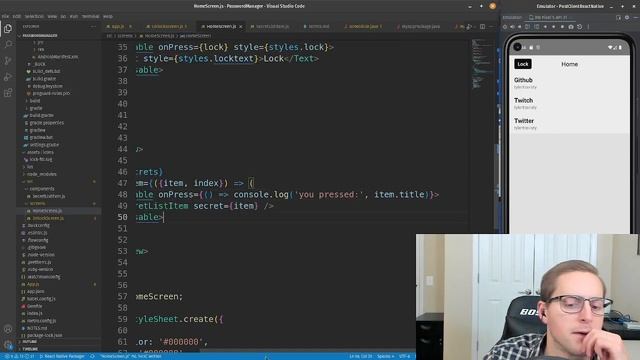Expand the OUTLINE section
Image resolution: width=640 pixels, height=360 pixels.
point(29,342)
